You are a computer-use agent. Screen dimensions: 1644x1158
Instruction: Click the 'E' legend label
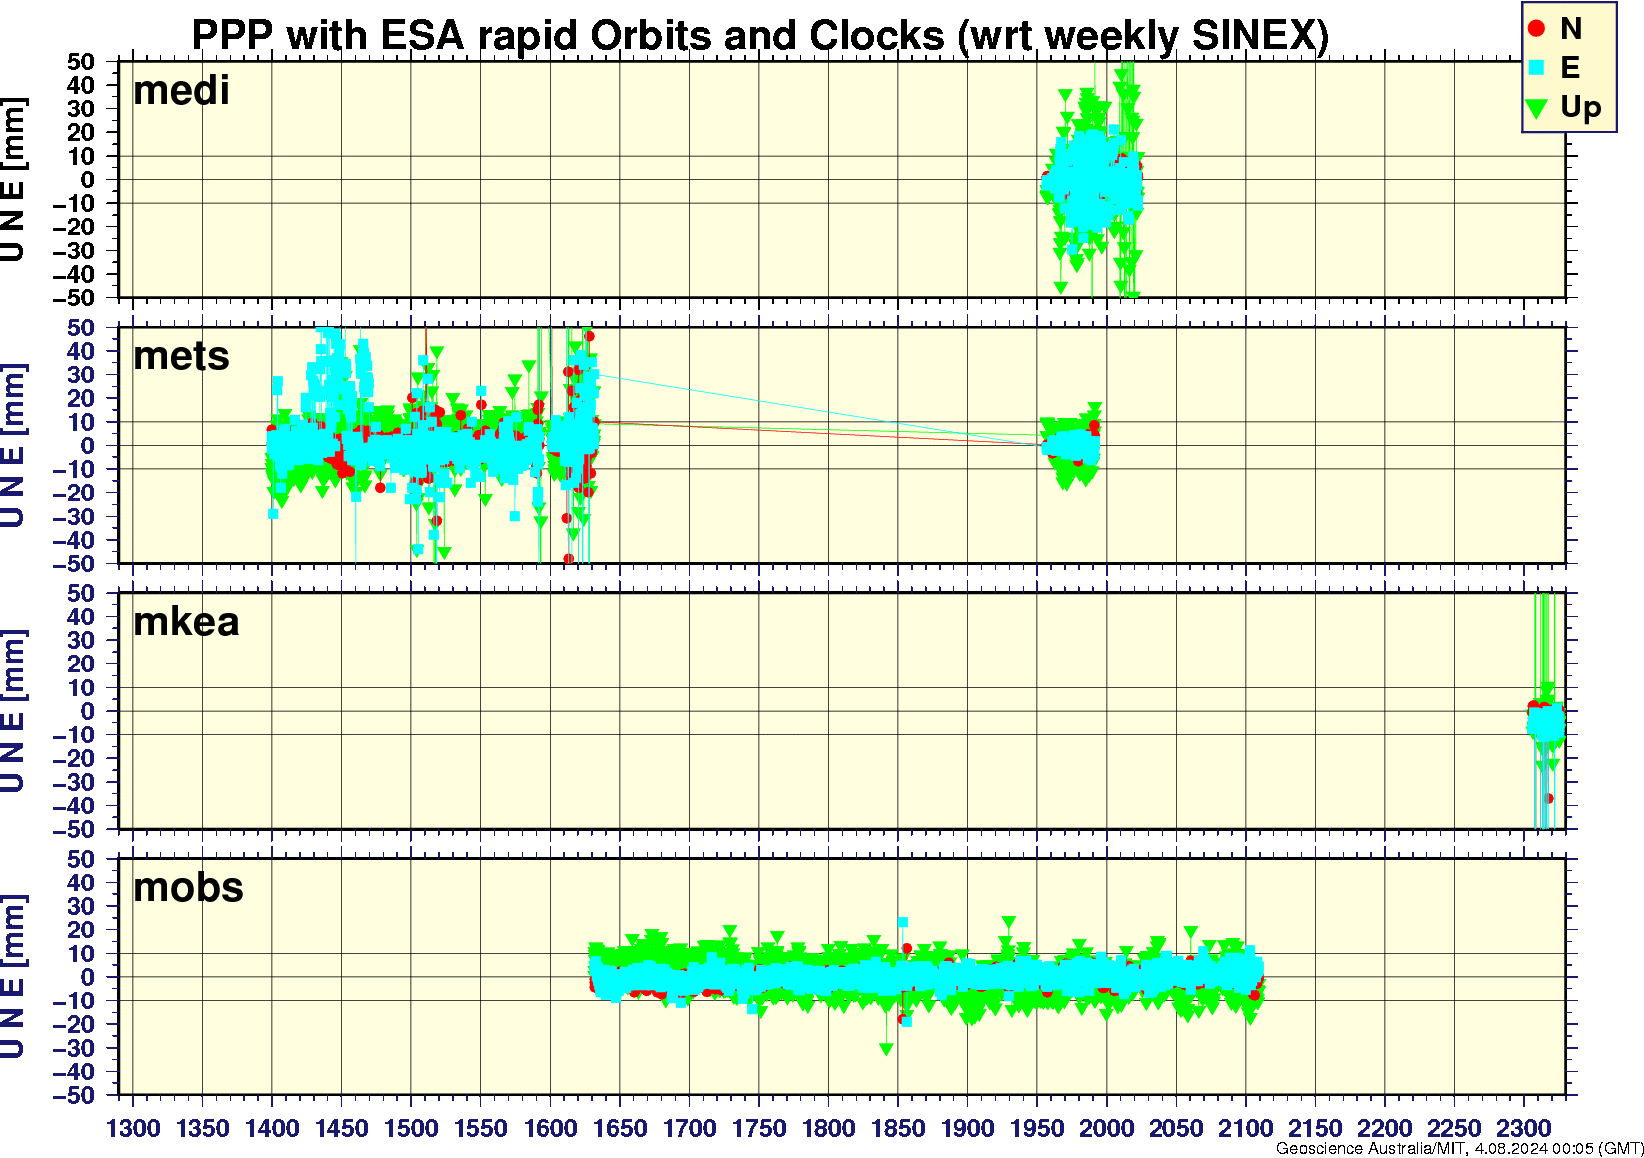point(1570,68)
